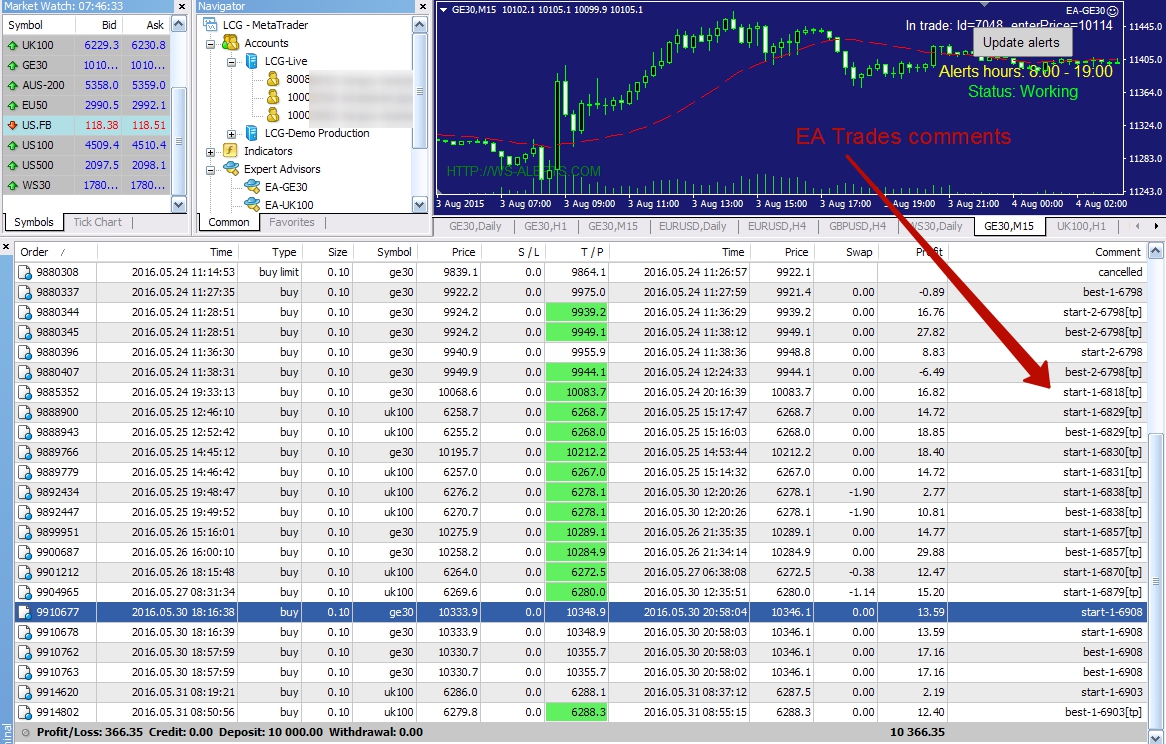Collapse the LCG-Live account node

tap(232, 61)
